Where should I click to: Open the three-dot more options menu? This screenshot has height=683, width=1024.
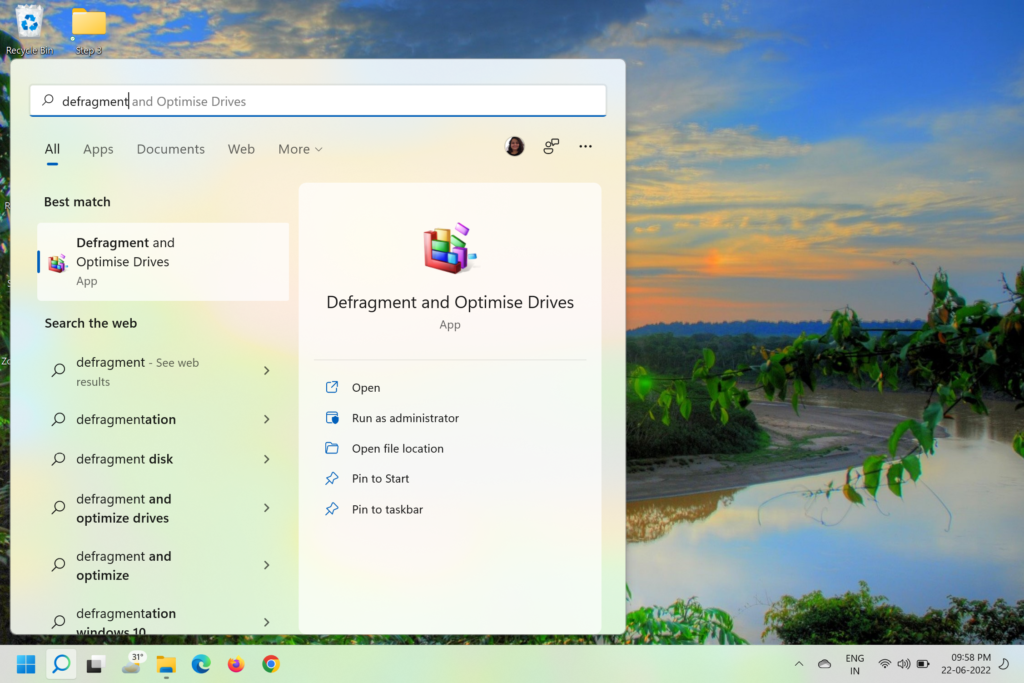[586, 147]
